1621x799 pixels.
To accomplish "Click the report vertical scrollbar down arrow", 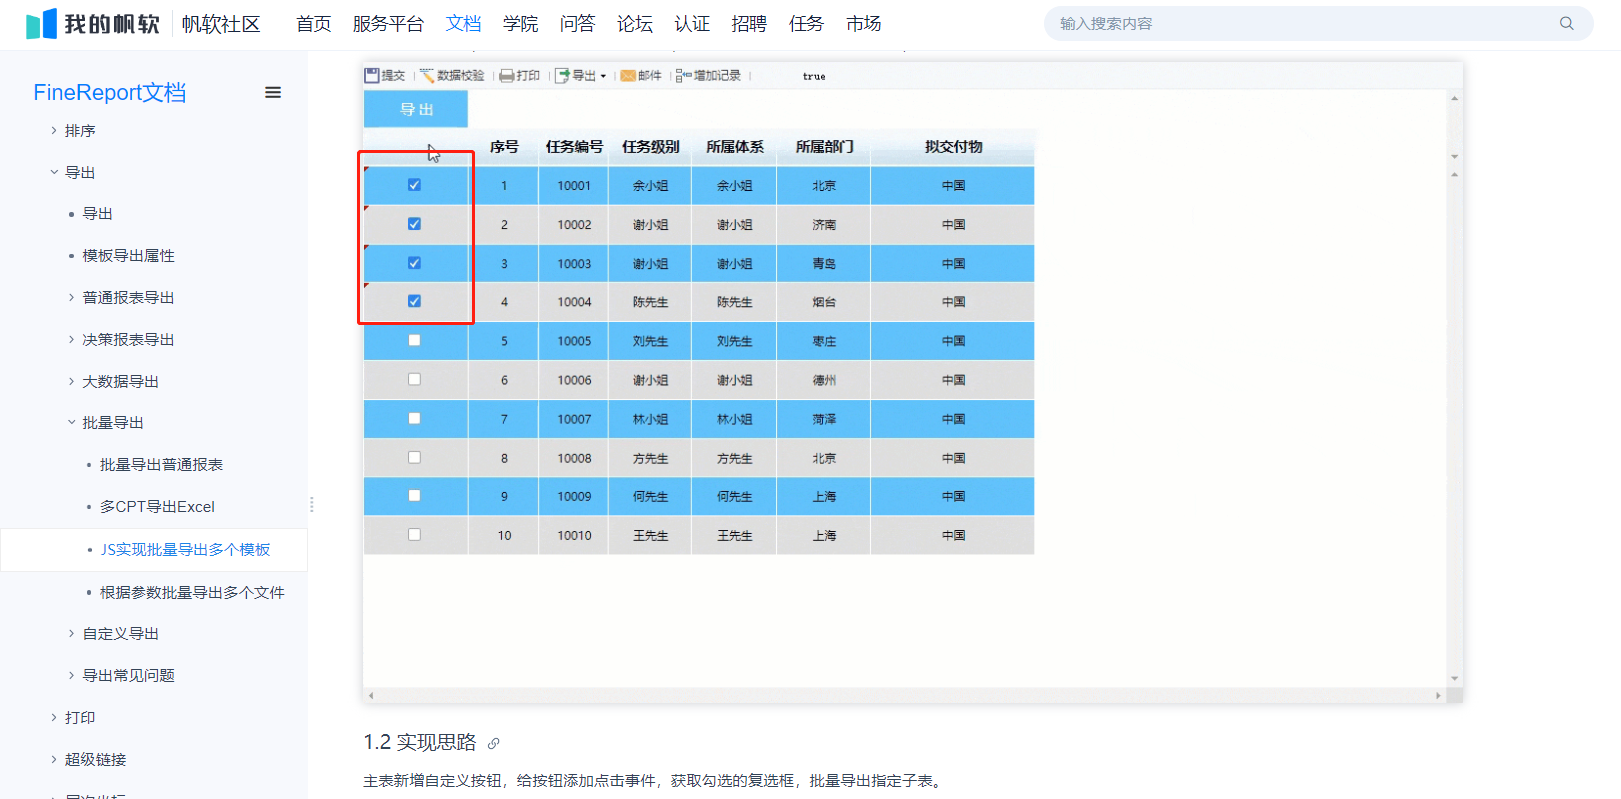I will [1454, 678].
